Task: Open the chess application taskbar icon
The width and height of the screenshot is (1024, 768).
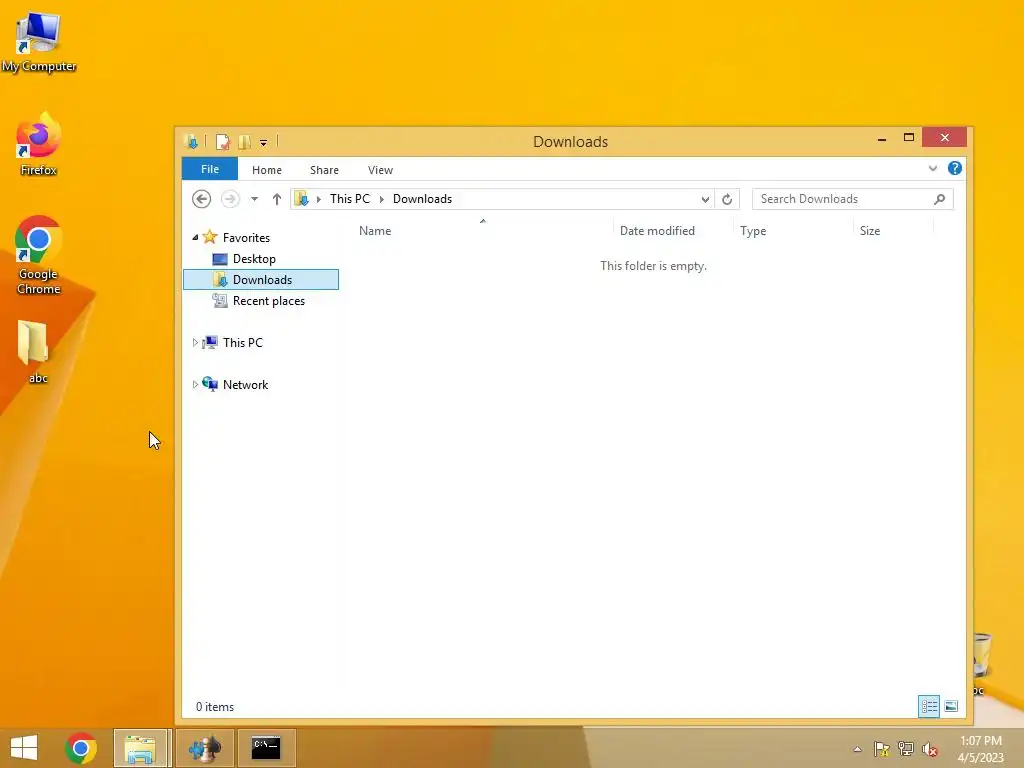Action: point(205,748)
